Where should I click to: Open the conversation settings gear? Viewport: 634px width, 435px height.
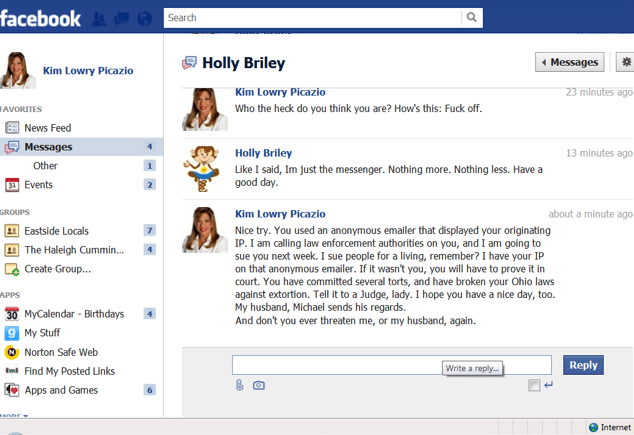pos(626,62)
